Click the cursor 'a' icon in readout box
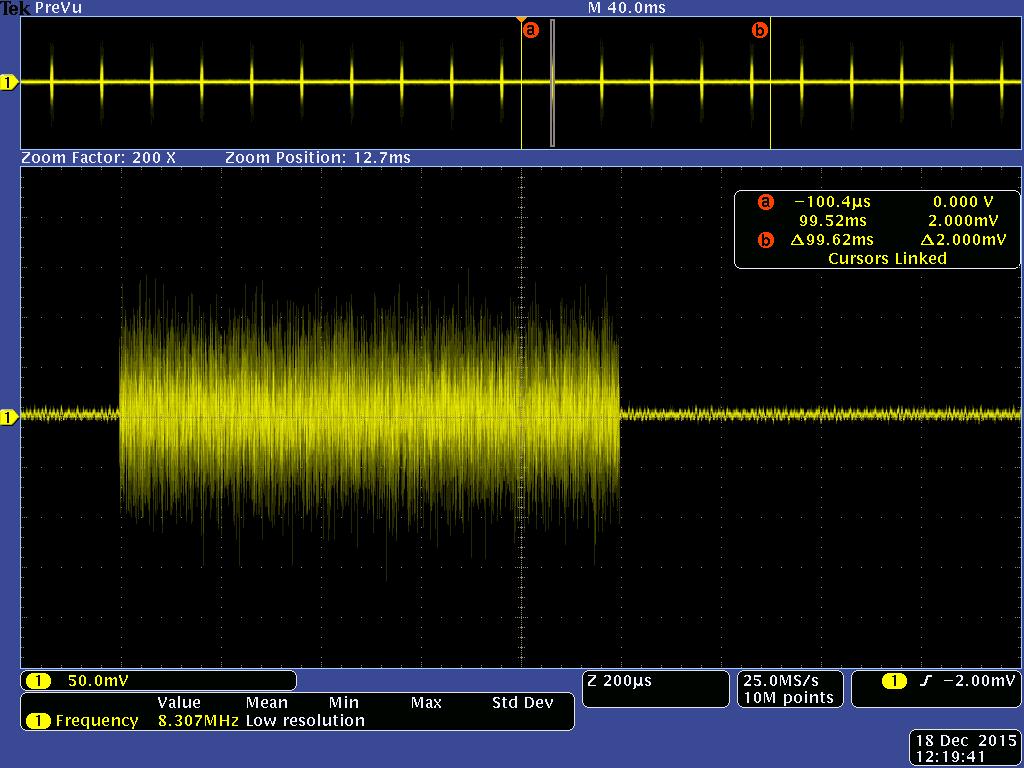1024x768 pixels. (x=765, y=202)
